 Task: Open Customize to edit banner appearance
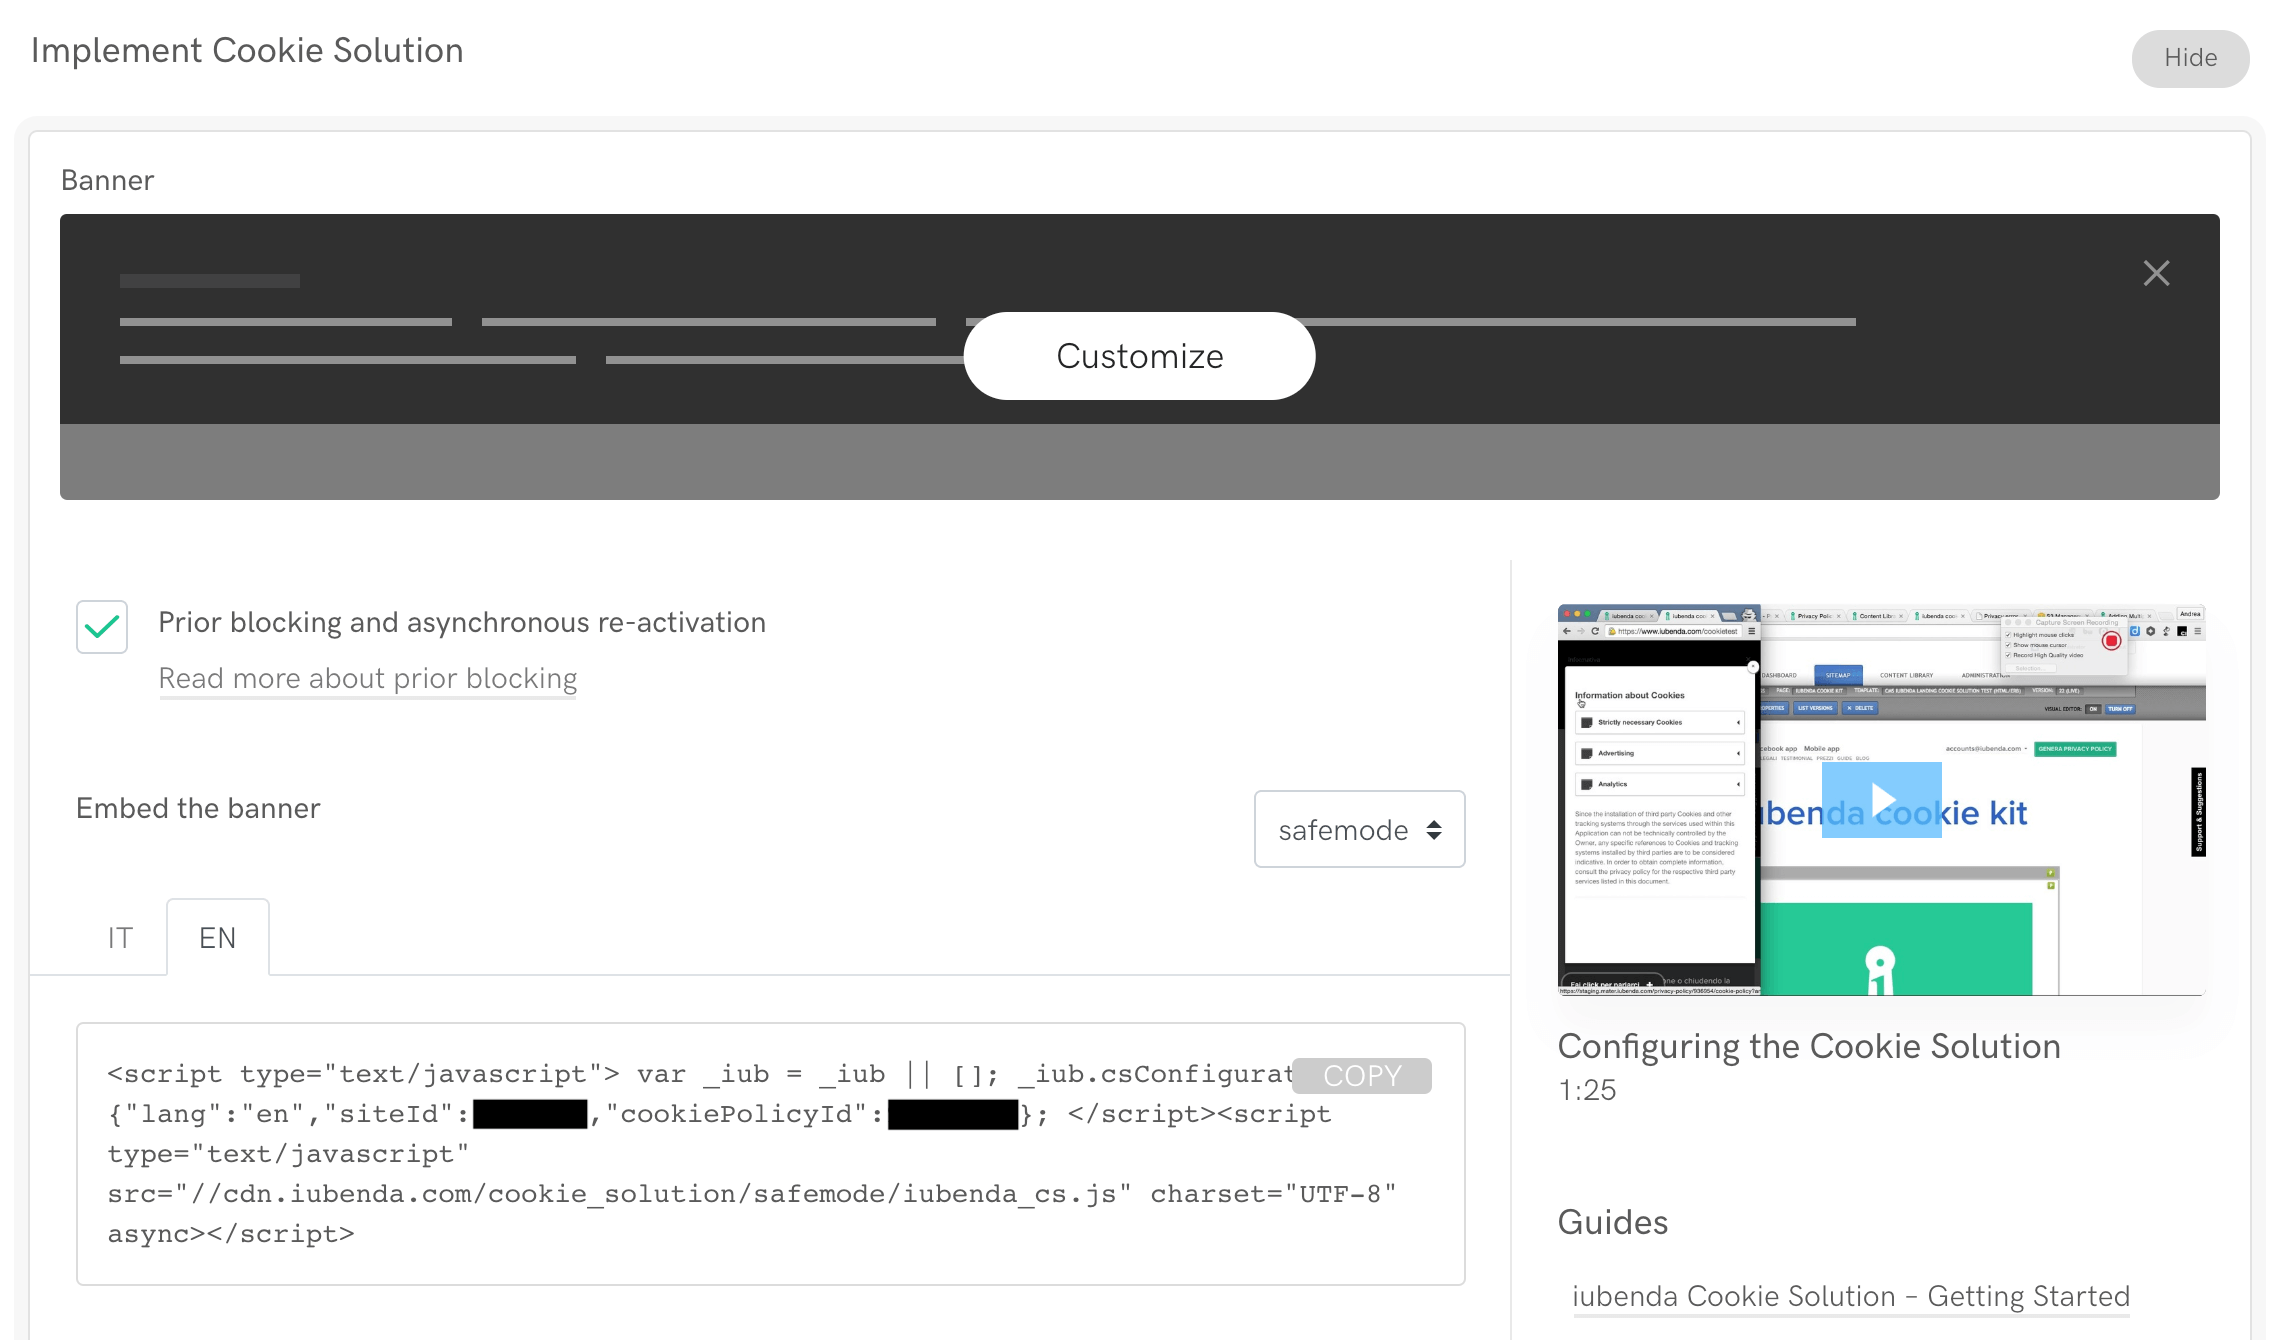tap(1138, 355)
